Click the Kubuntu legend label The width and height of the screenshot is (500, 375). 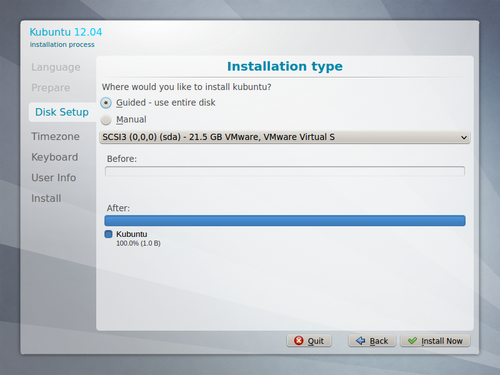pos(131,234)
